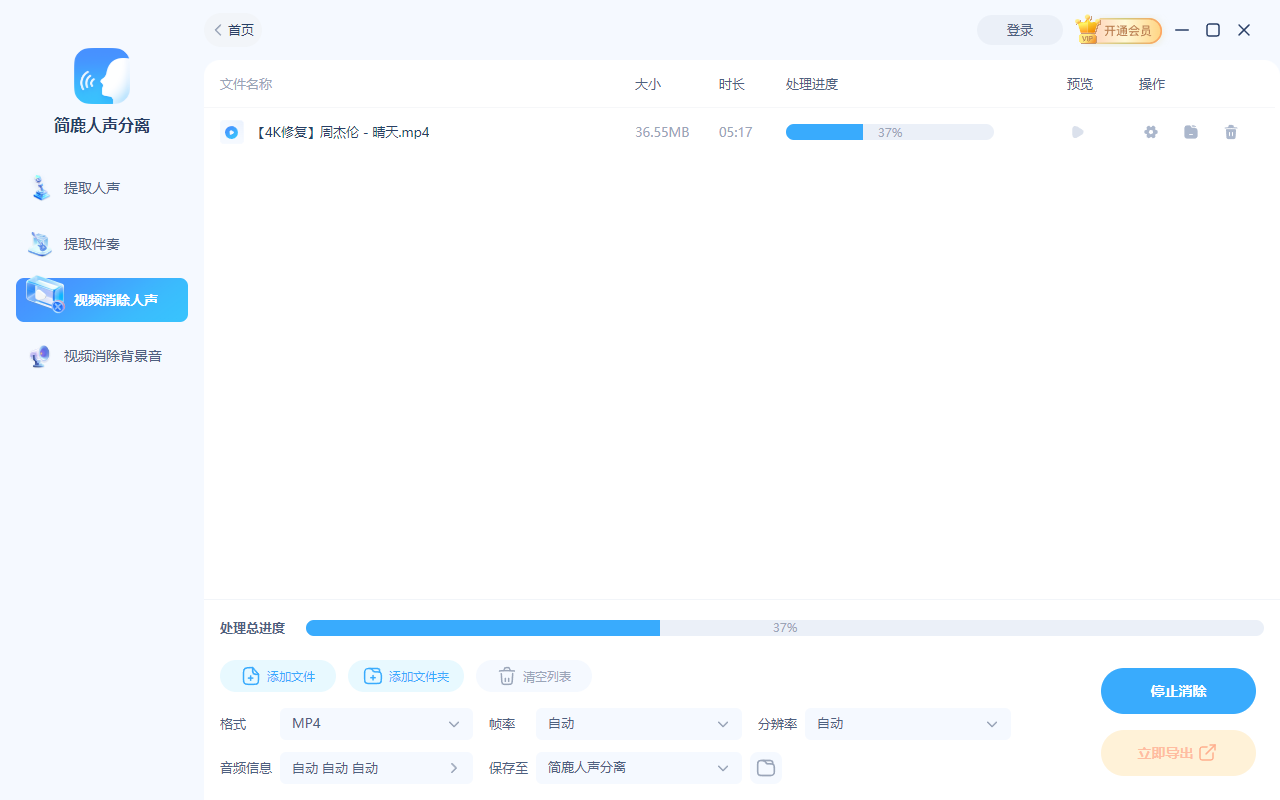The width and height of the screenshot is (1280, 800).
Task: Expand the 音频信息 settings panel
Action: pos(376,767)
